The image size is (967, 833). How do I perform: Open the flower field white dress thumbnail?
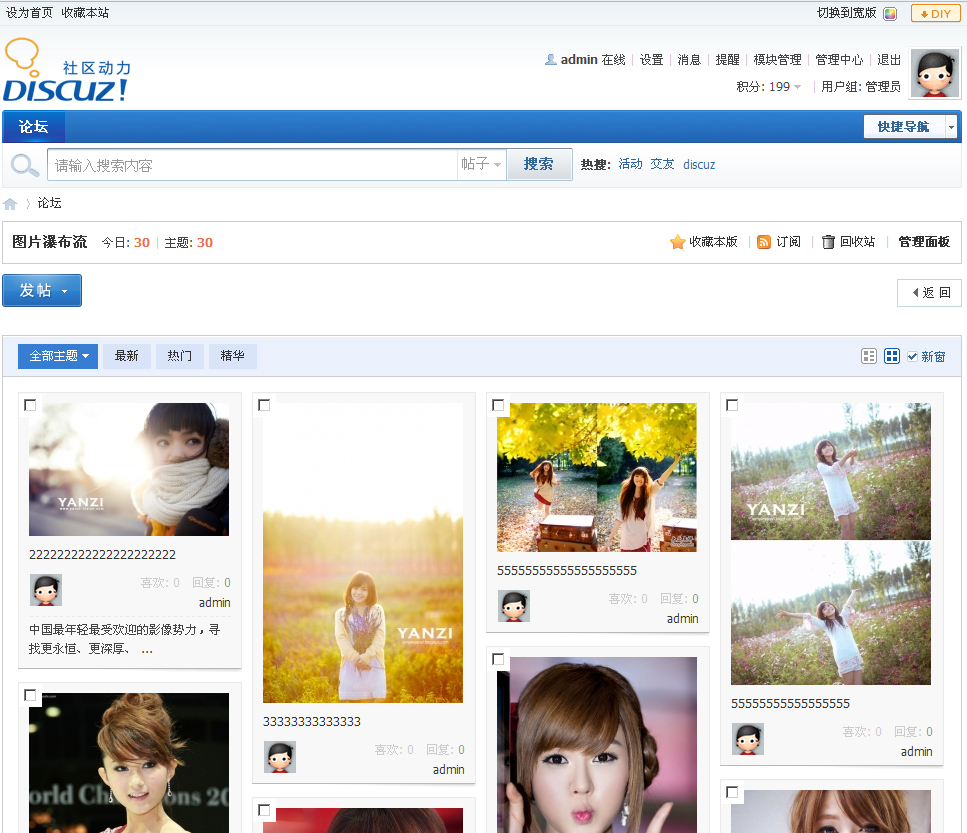[x=831, y=544]
